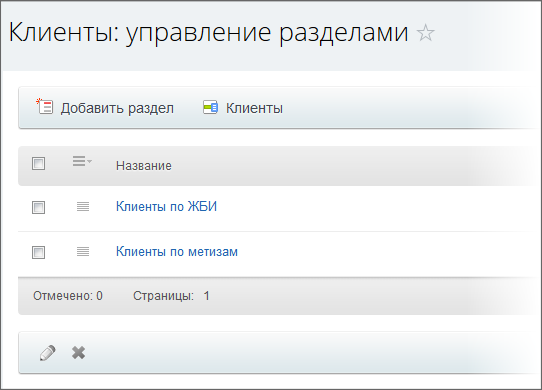This screenshot has height=390, width=542.
Task: Open the Клиенты по метизам link
Action: click(177, 252)
